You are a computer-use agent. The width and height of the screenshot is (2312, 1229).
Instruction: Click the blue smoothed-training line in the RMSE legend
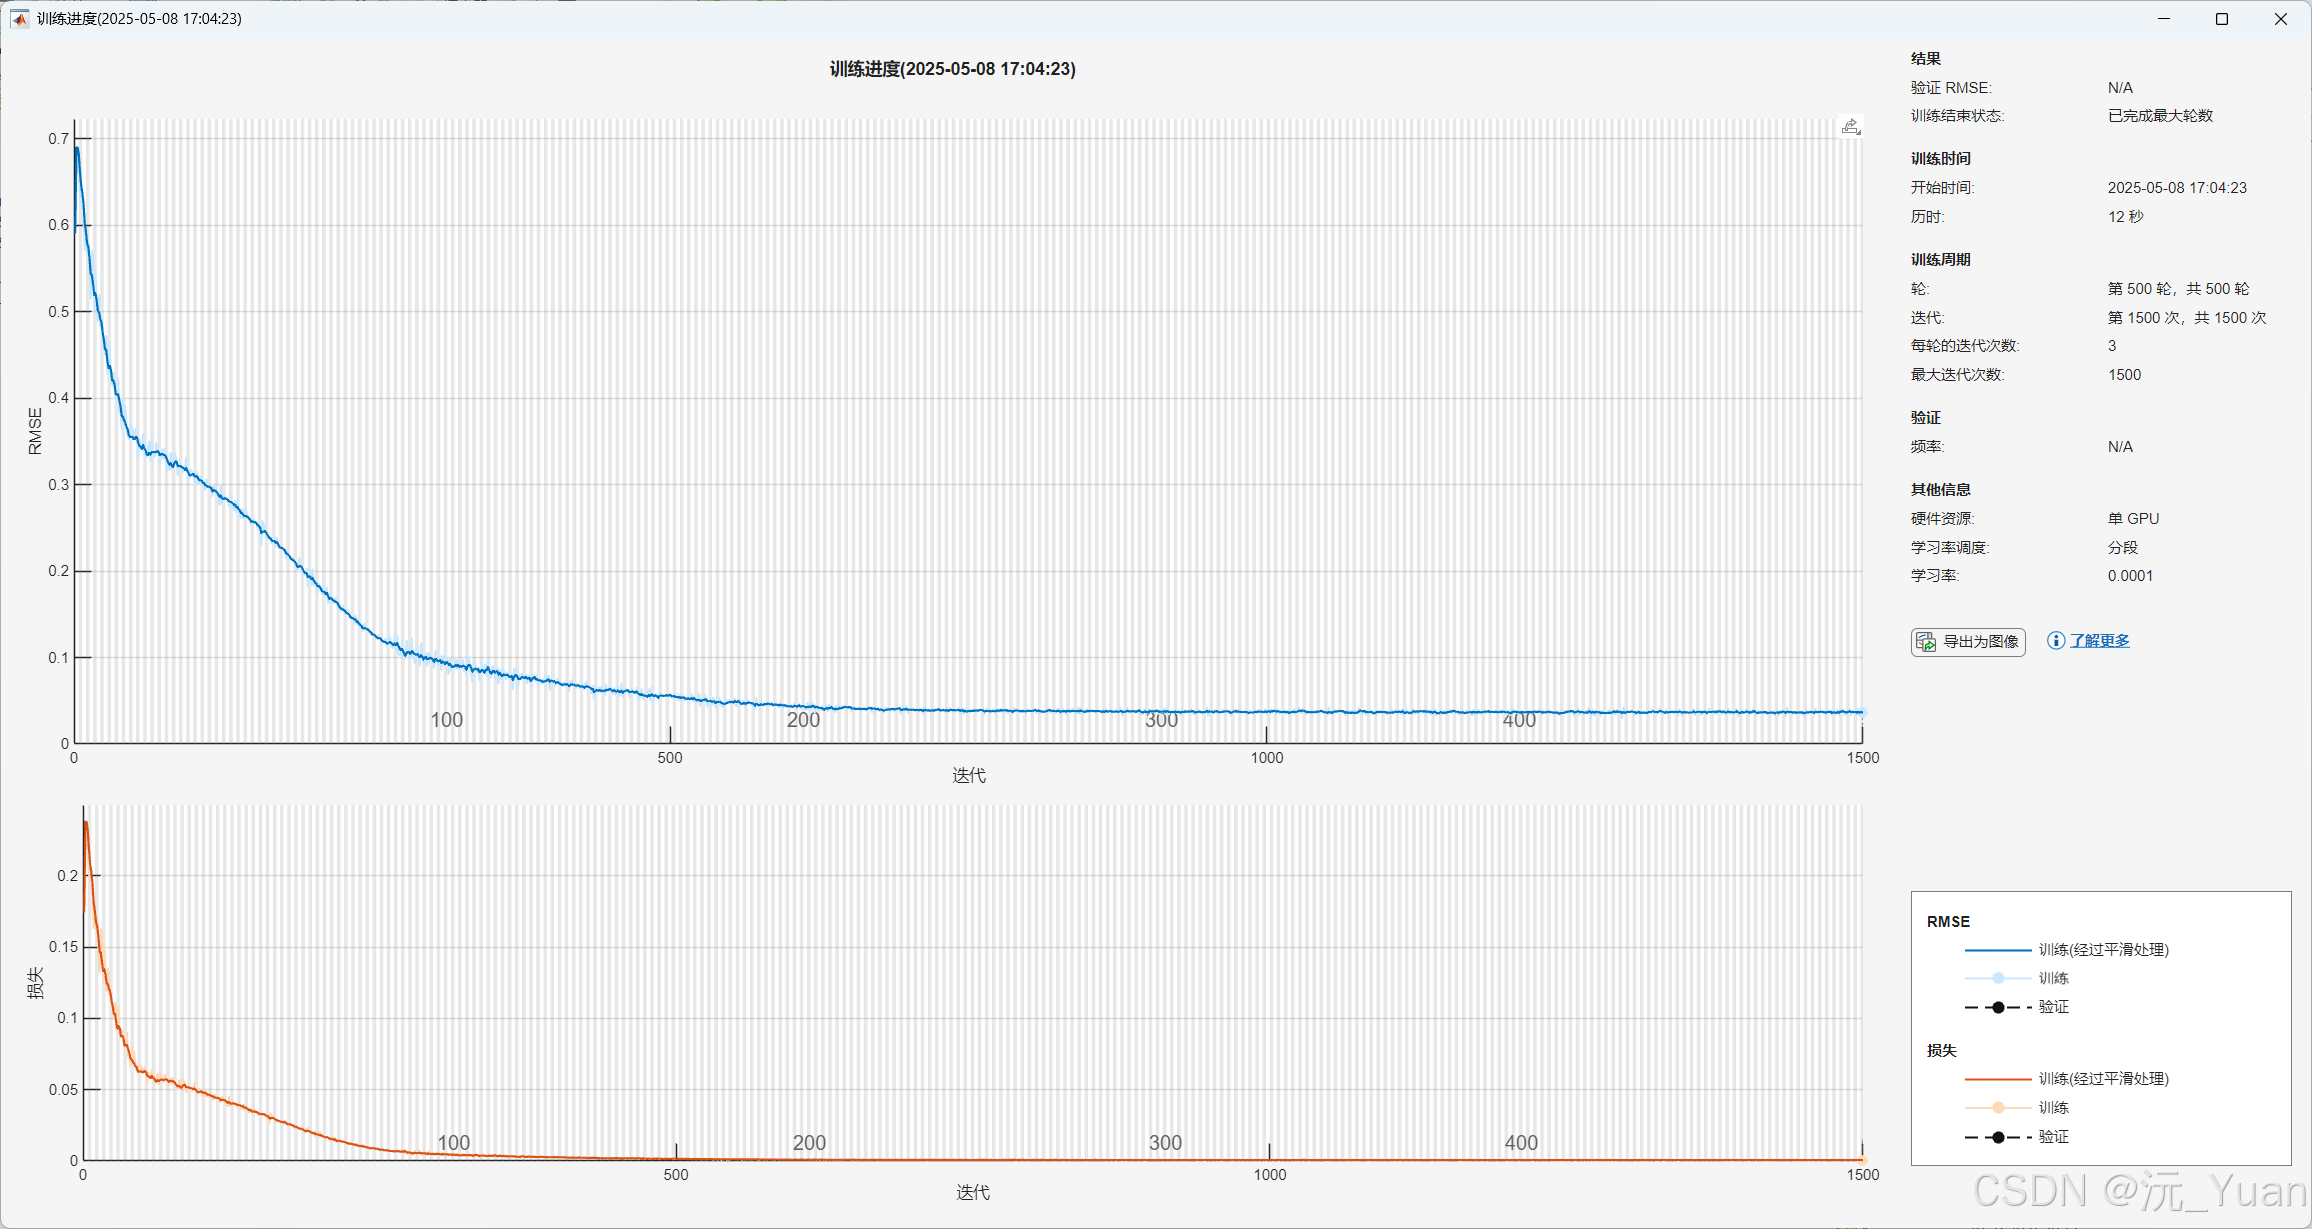click(1997, 950)
